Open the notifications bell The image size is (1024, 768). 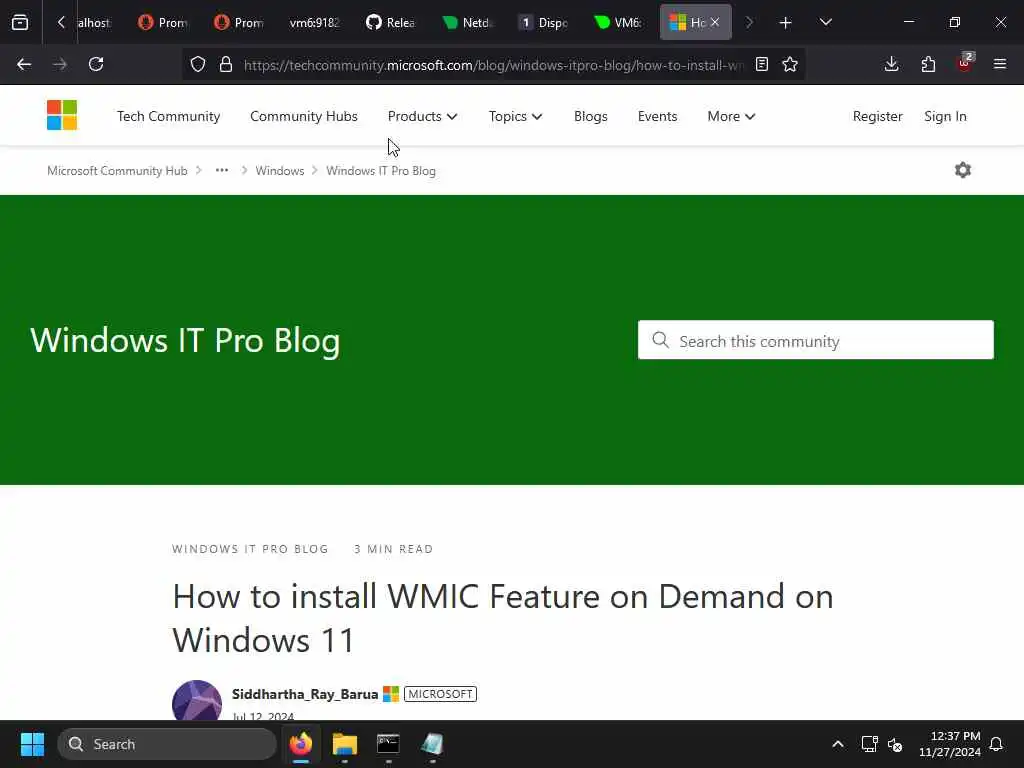(997, 744)
